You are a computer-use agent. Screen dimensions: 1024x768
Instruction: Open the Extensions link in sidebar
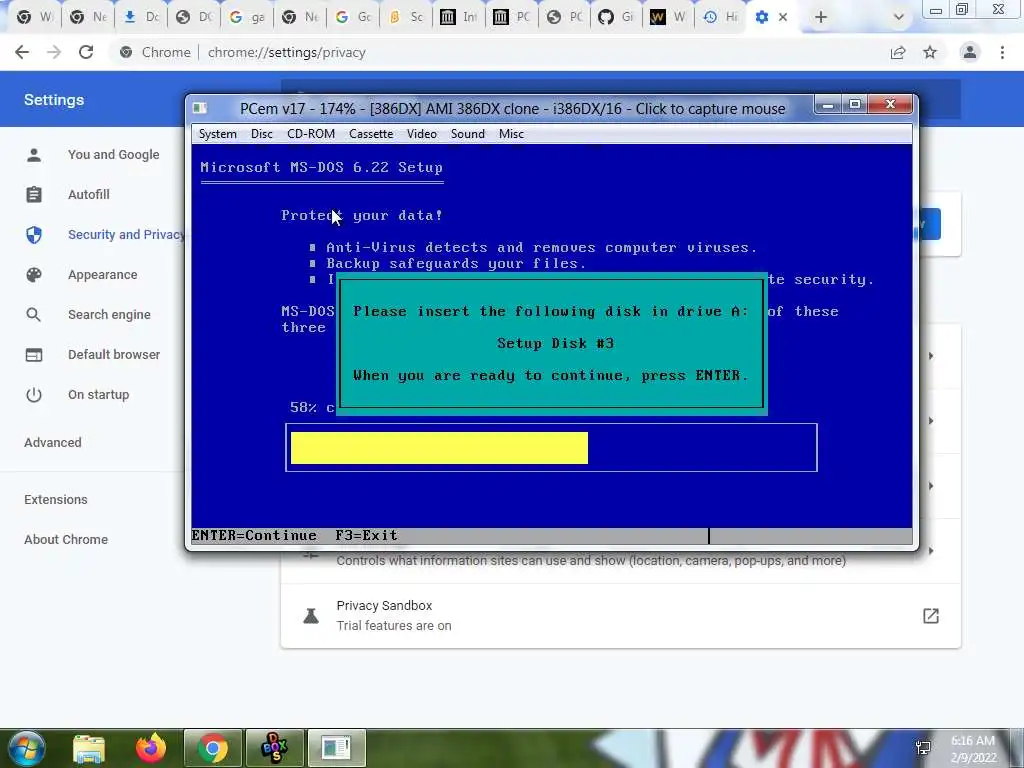56,500
